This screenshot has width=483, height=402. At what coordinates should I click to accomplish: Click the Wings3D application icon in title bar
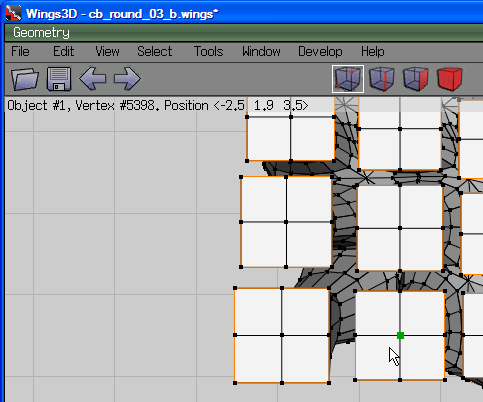[14, 13]
